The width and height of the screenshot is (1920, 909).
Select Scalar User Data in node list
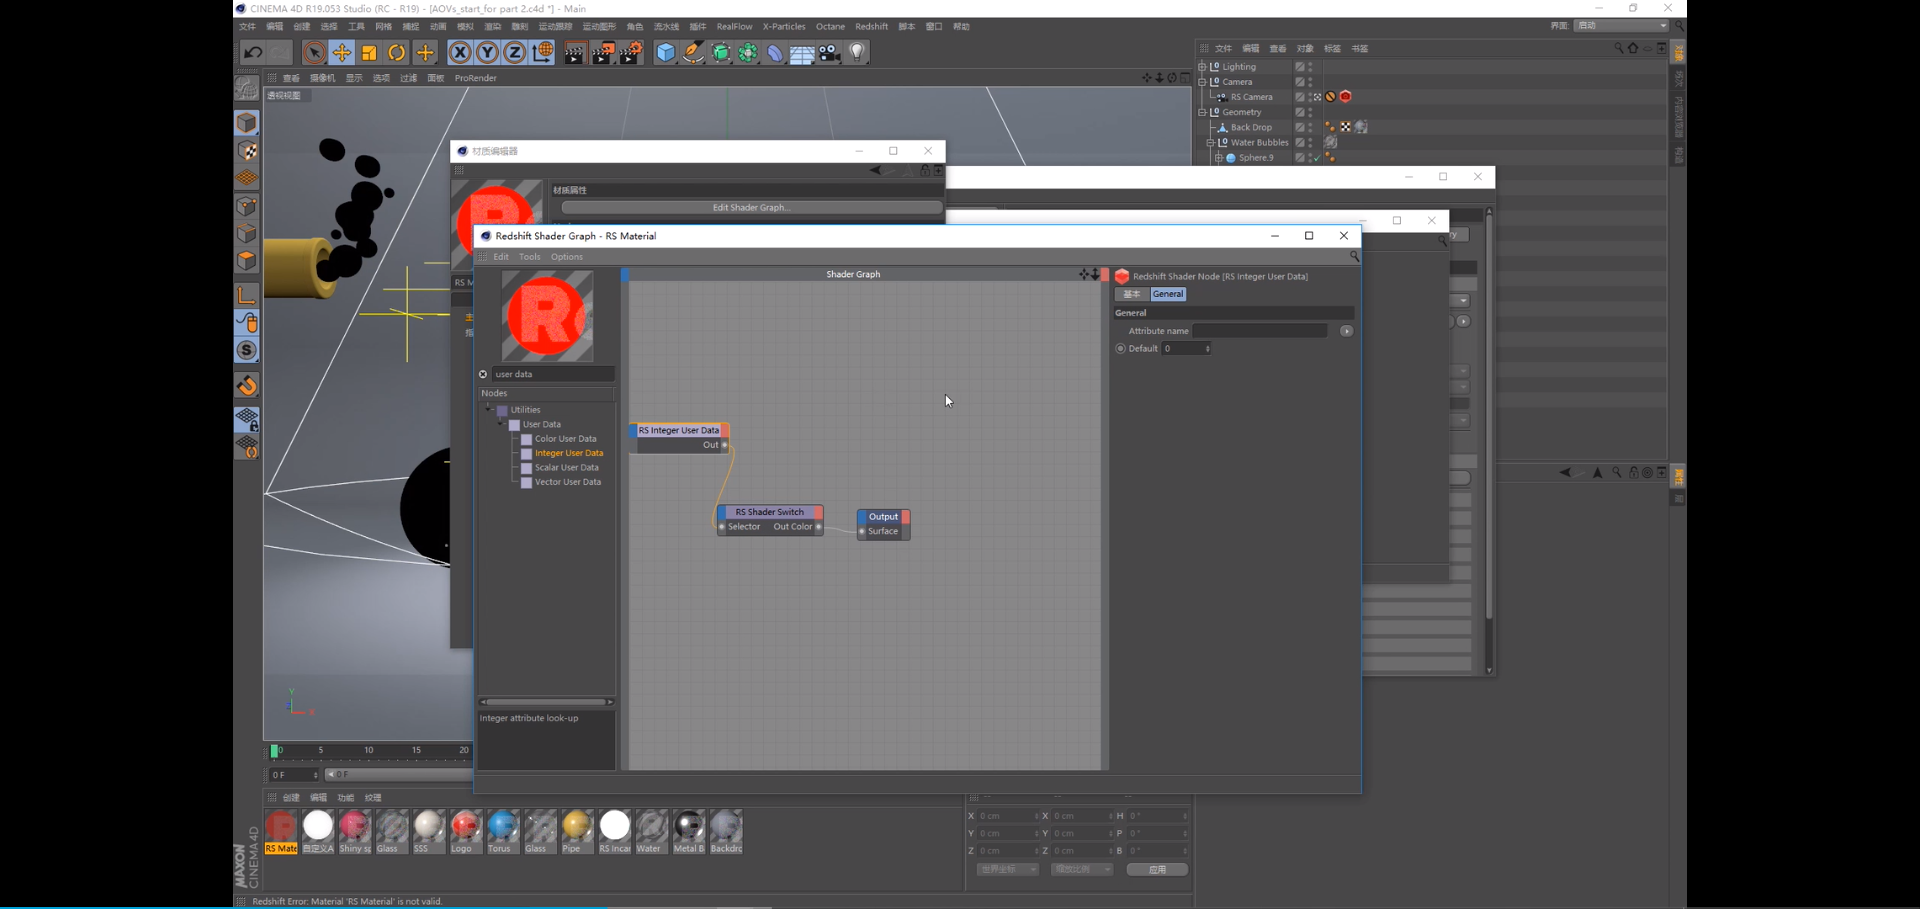566,468
